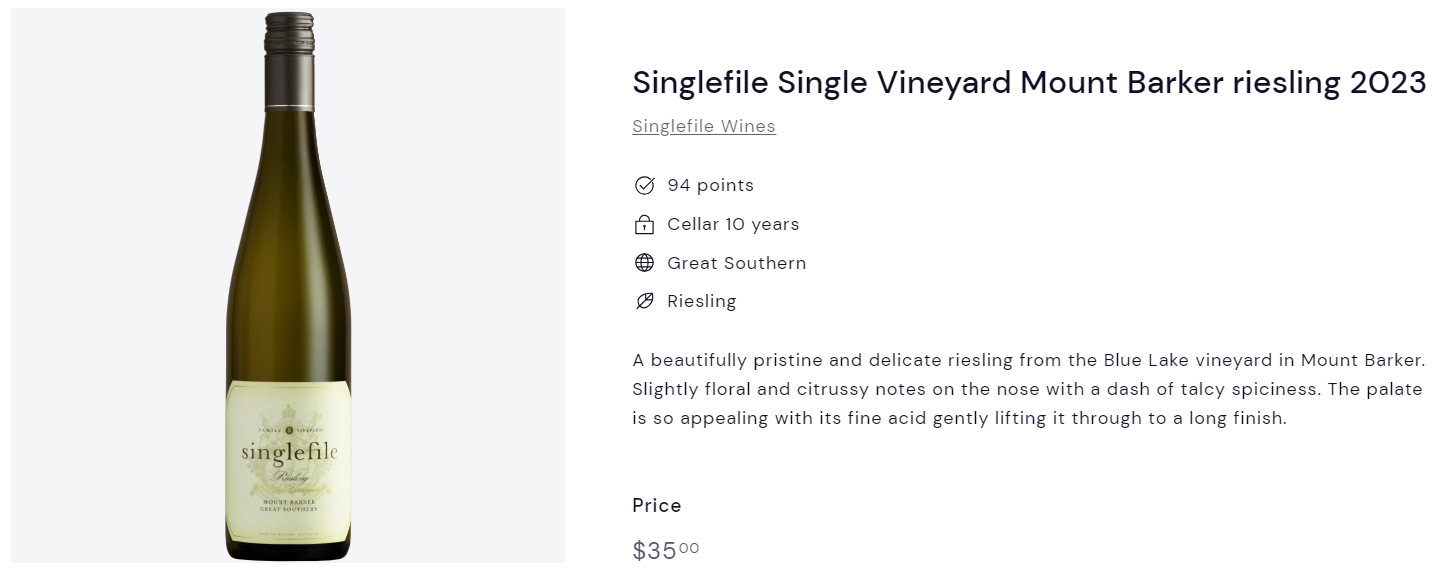The width and height of the screenshot is (1448, 576).
Task: Click the word Riesling on bottle label
Action: tap(289, 479)
